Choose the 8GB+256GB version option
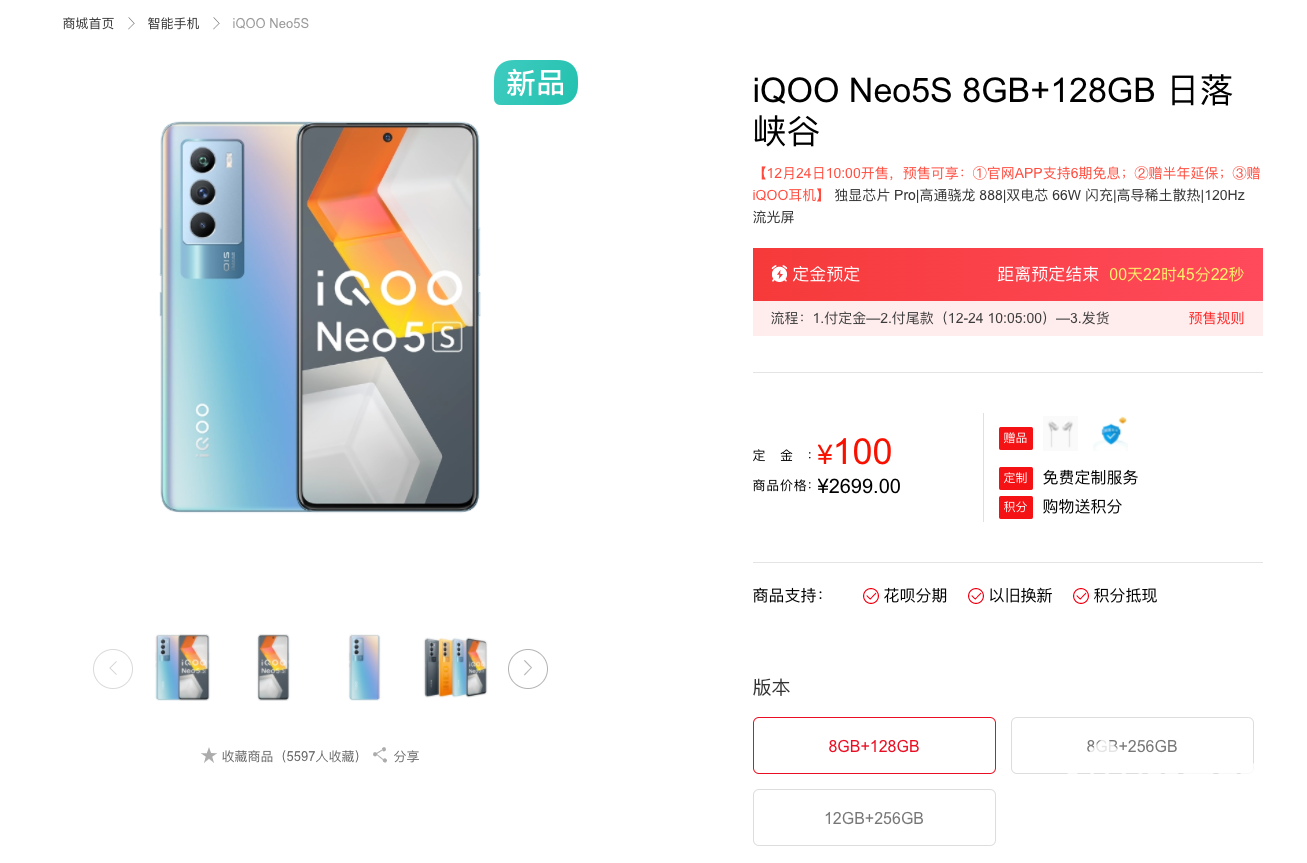Viewport: 1307px width, 863px height. [x=1132, y=746]
